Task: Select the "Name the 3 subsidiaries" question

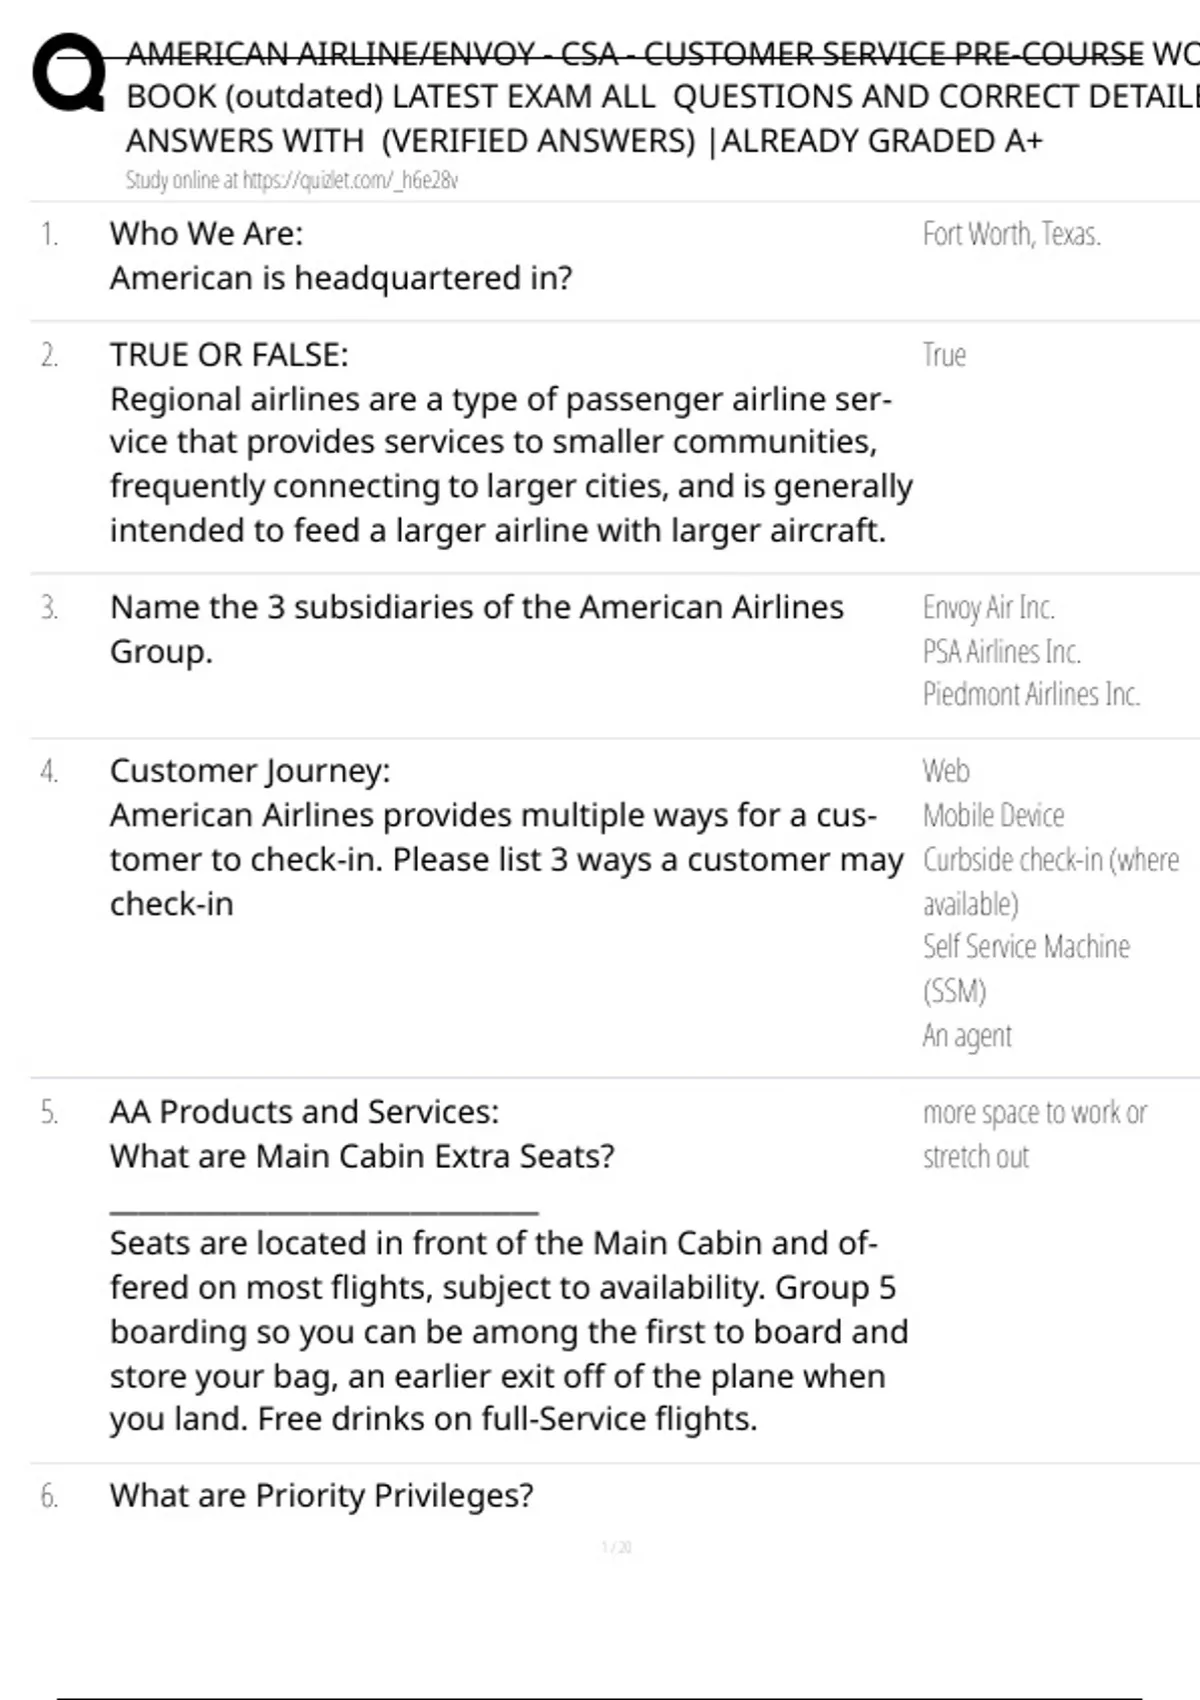Action: tap(476, 608)
